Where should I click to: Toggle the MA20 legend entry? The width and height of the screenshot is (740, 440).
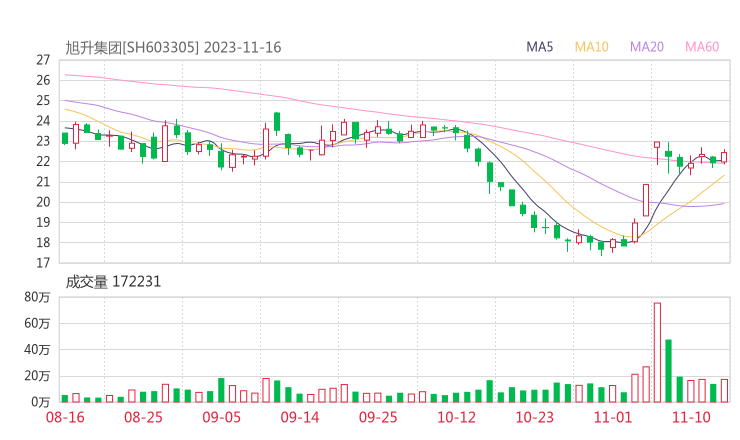click(647, 47)
